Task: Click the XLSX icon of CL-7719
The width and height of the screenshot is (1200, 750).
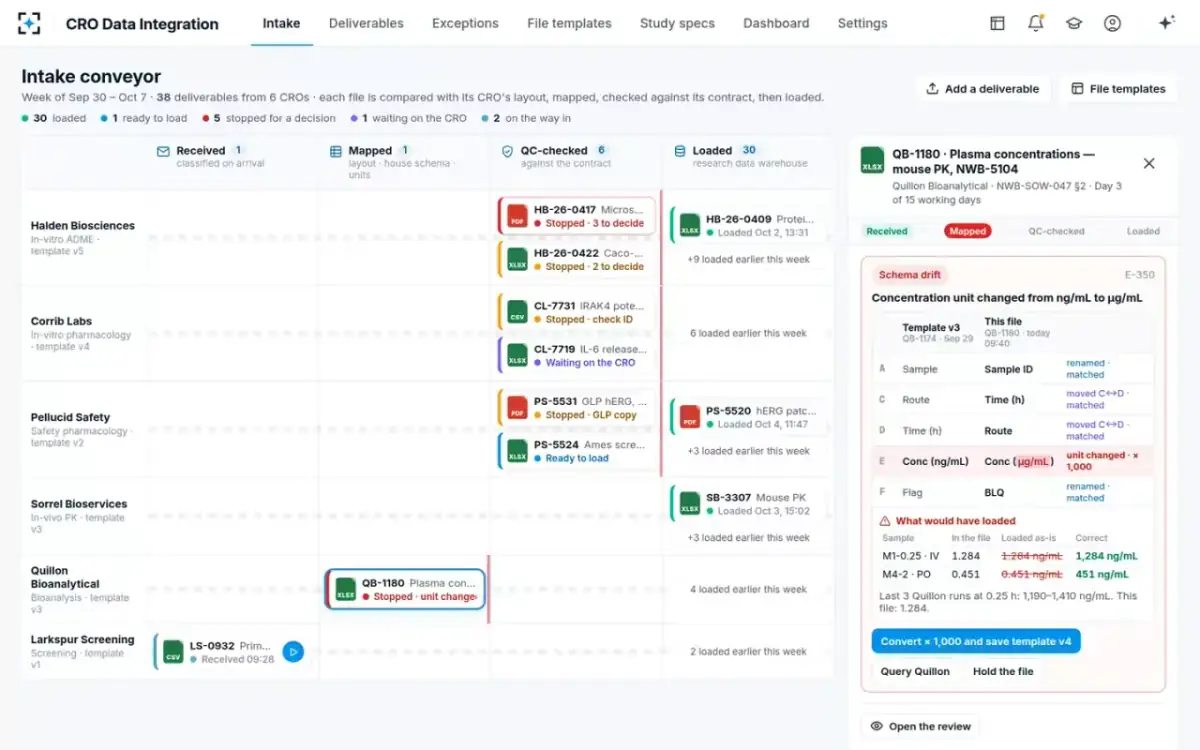Action: 517,356
